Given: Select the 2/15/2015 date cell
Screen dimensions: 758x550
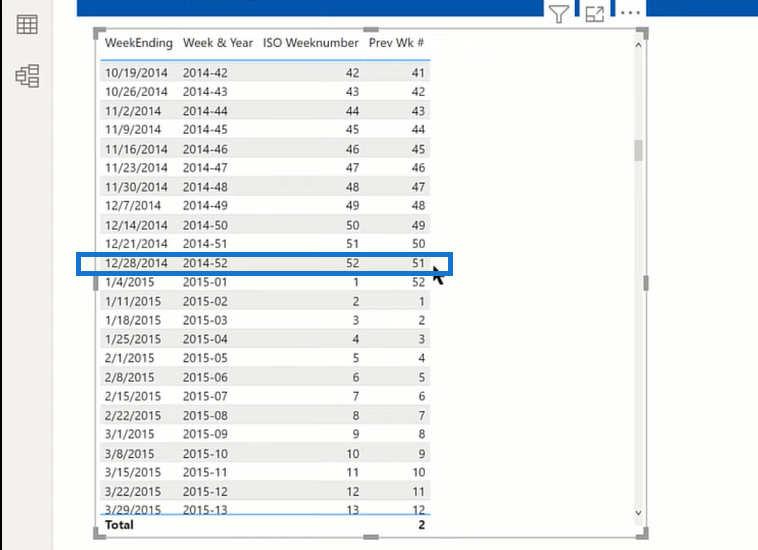Looking at the screenshot, I should [133, 396].
